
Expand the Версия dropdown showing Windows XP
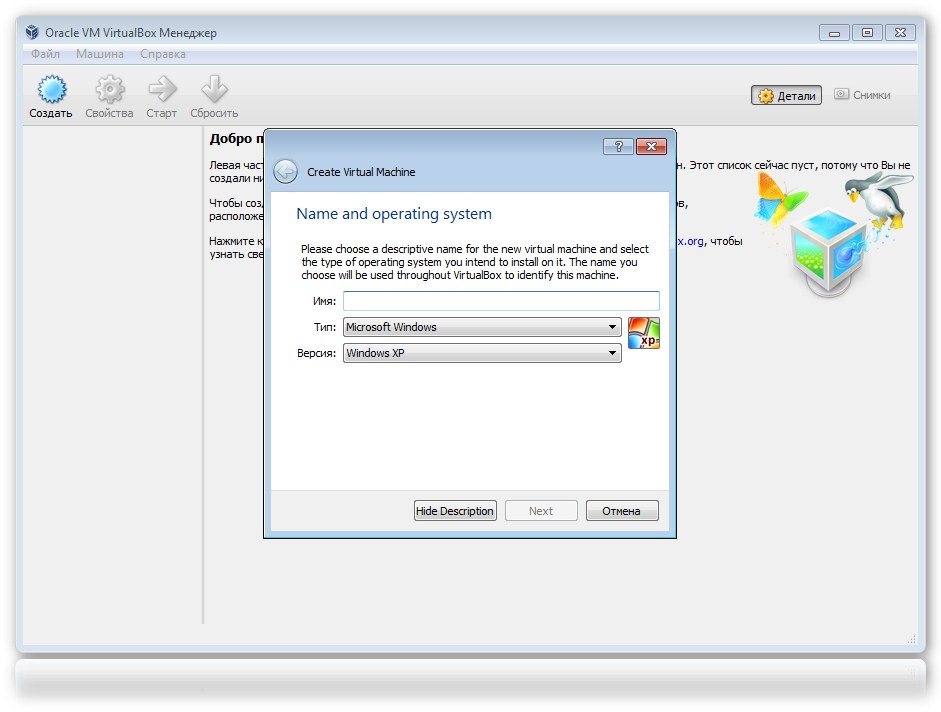482,353
